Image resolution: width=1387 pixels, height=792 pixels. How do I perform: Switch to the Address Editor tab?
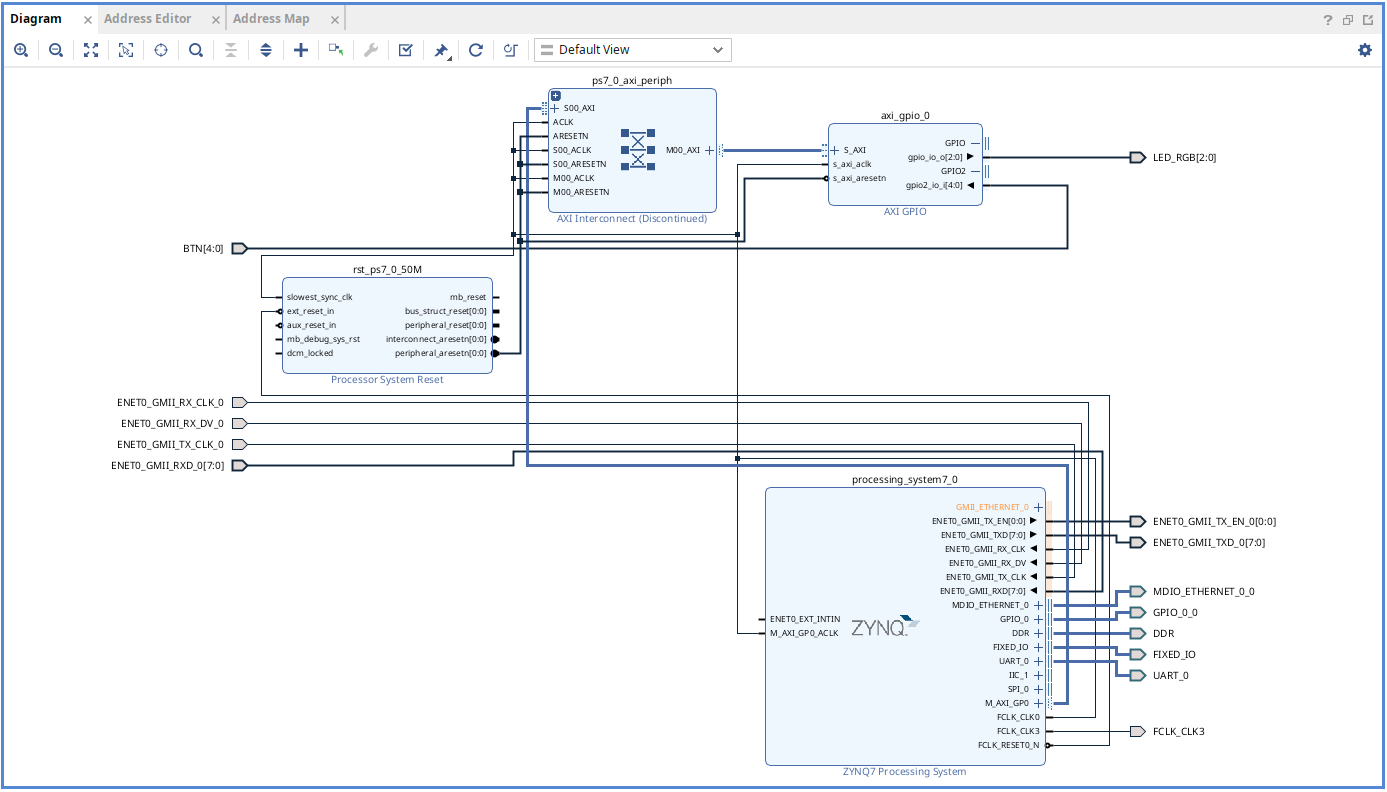[x=147, y=19]
